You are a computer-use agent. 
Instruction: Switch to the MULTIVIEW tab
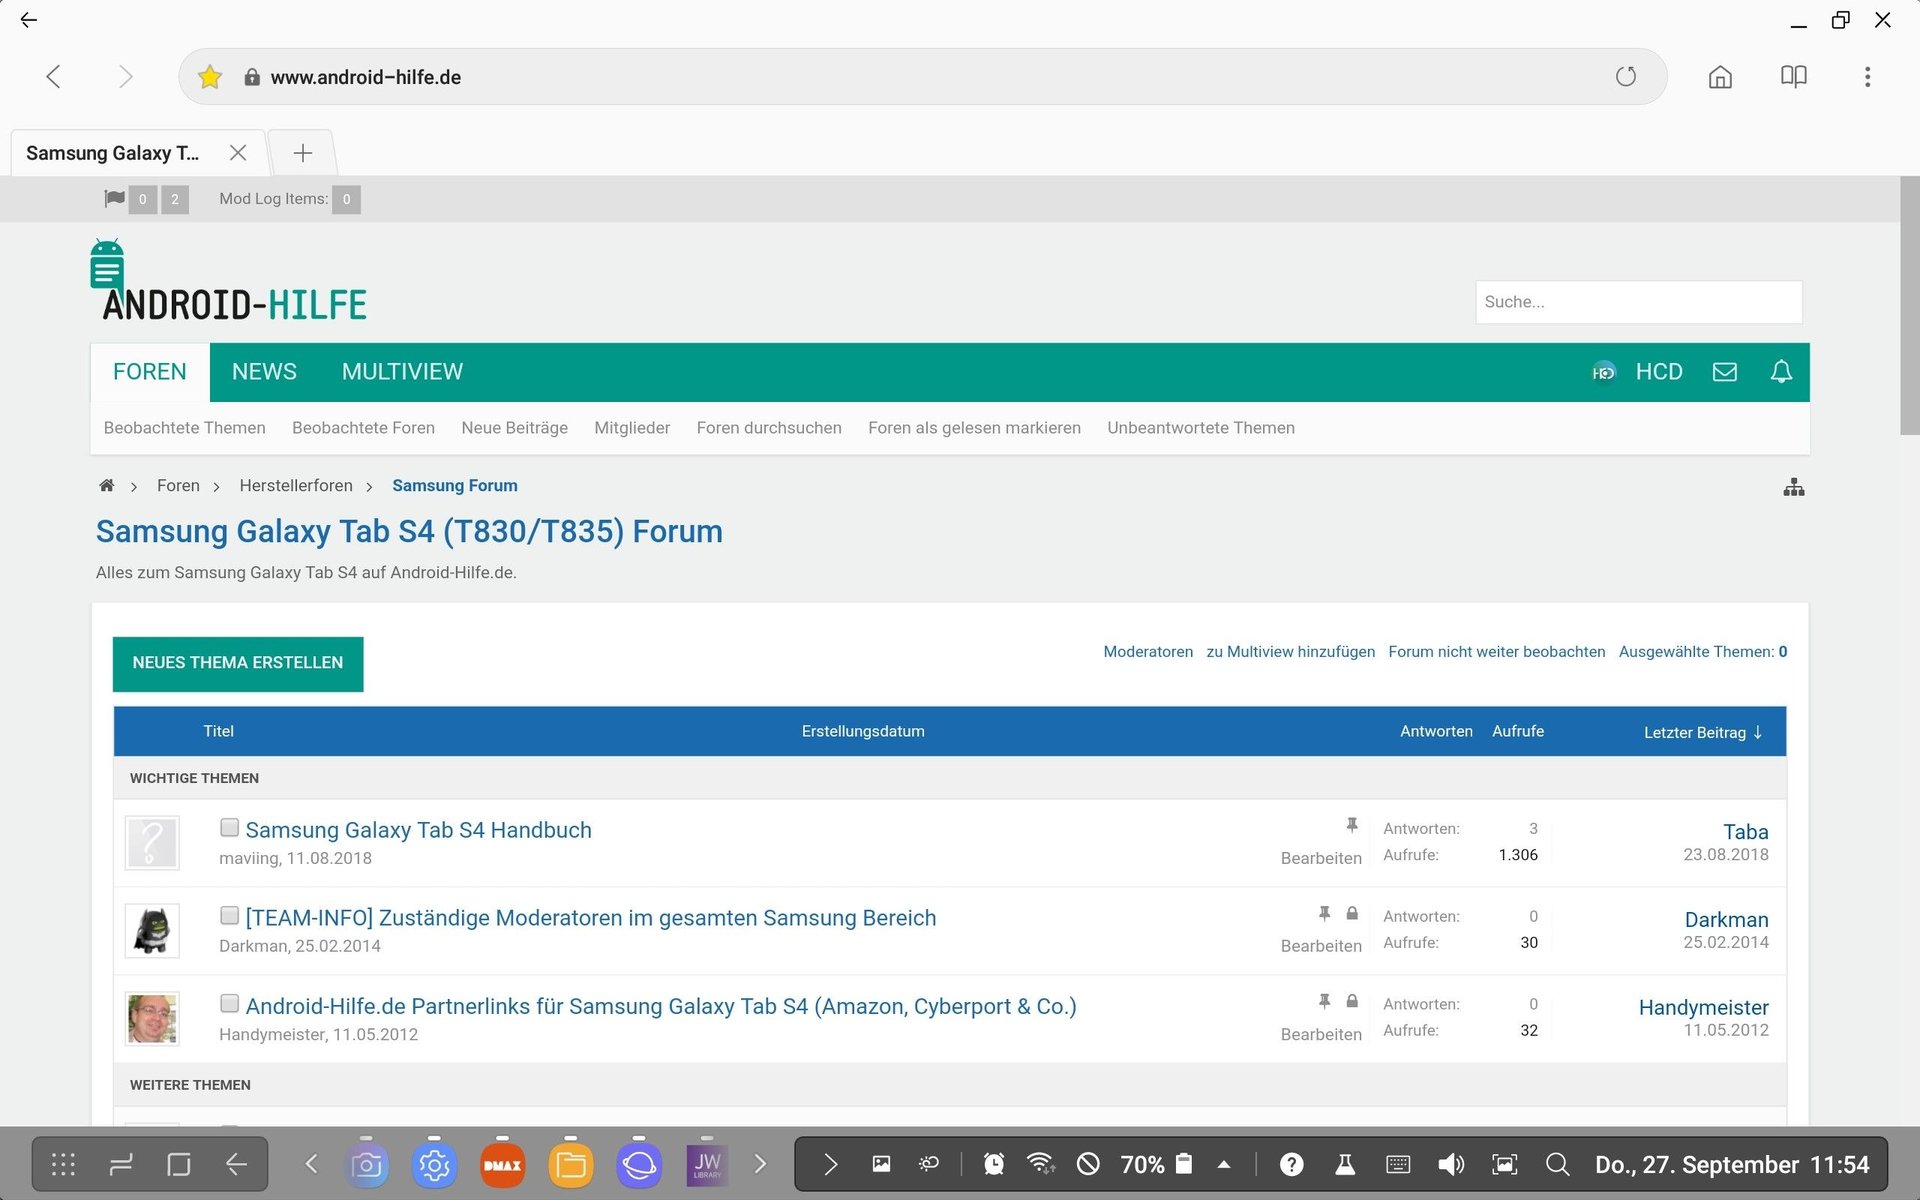point(402,372)
